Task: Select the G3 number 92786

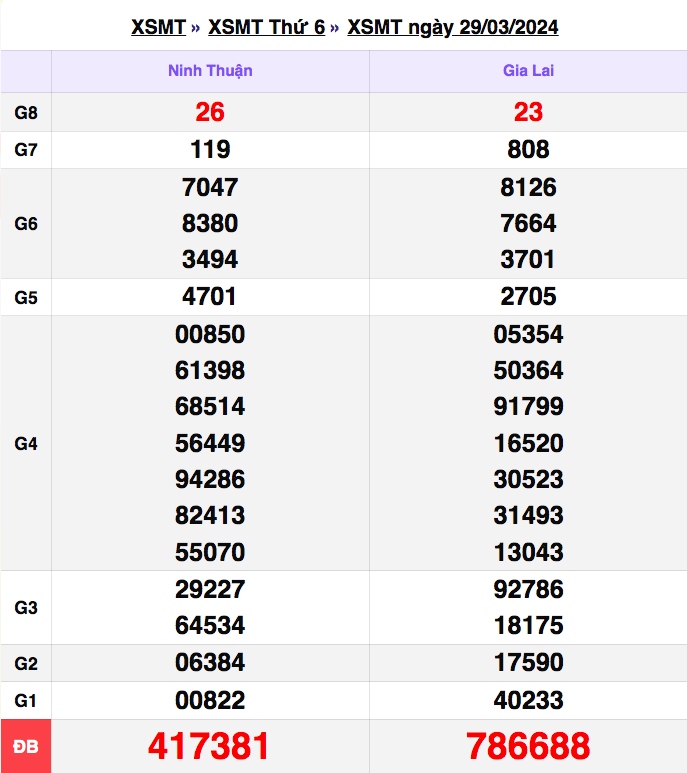Action: [x=528, y=589]
